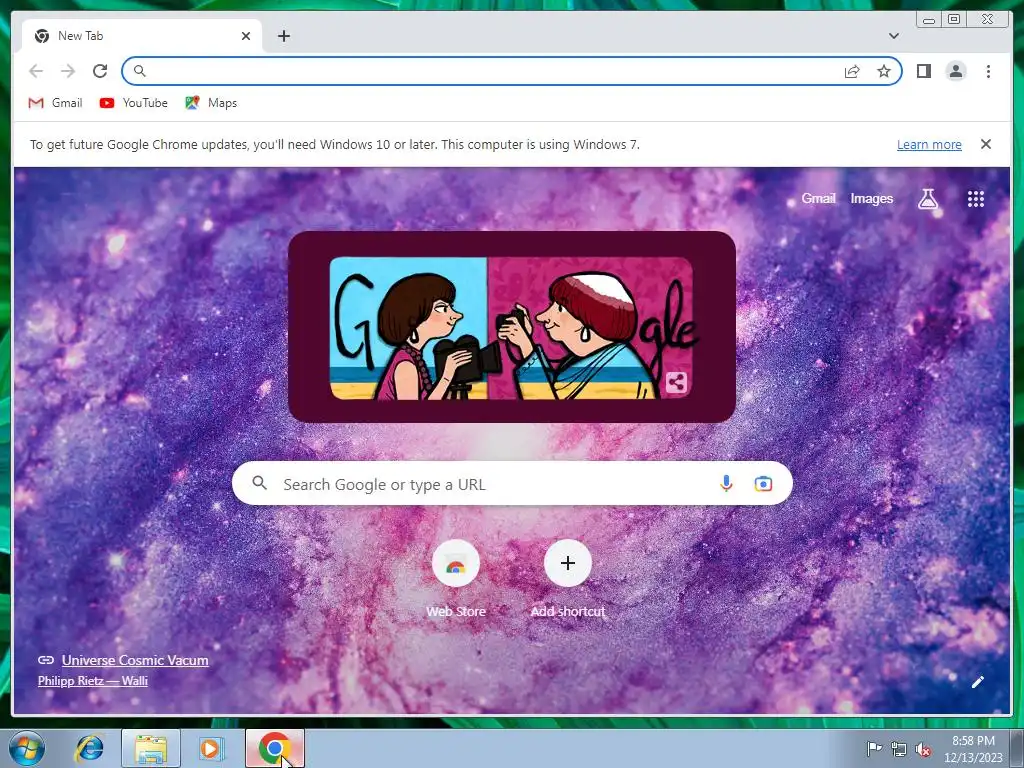The height and width of the screenshot is (768, 1024).
Task: Open the Gmail bookmark
Action: point(56,103)
